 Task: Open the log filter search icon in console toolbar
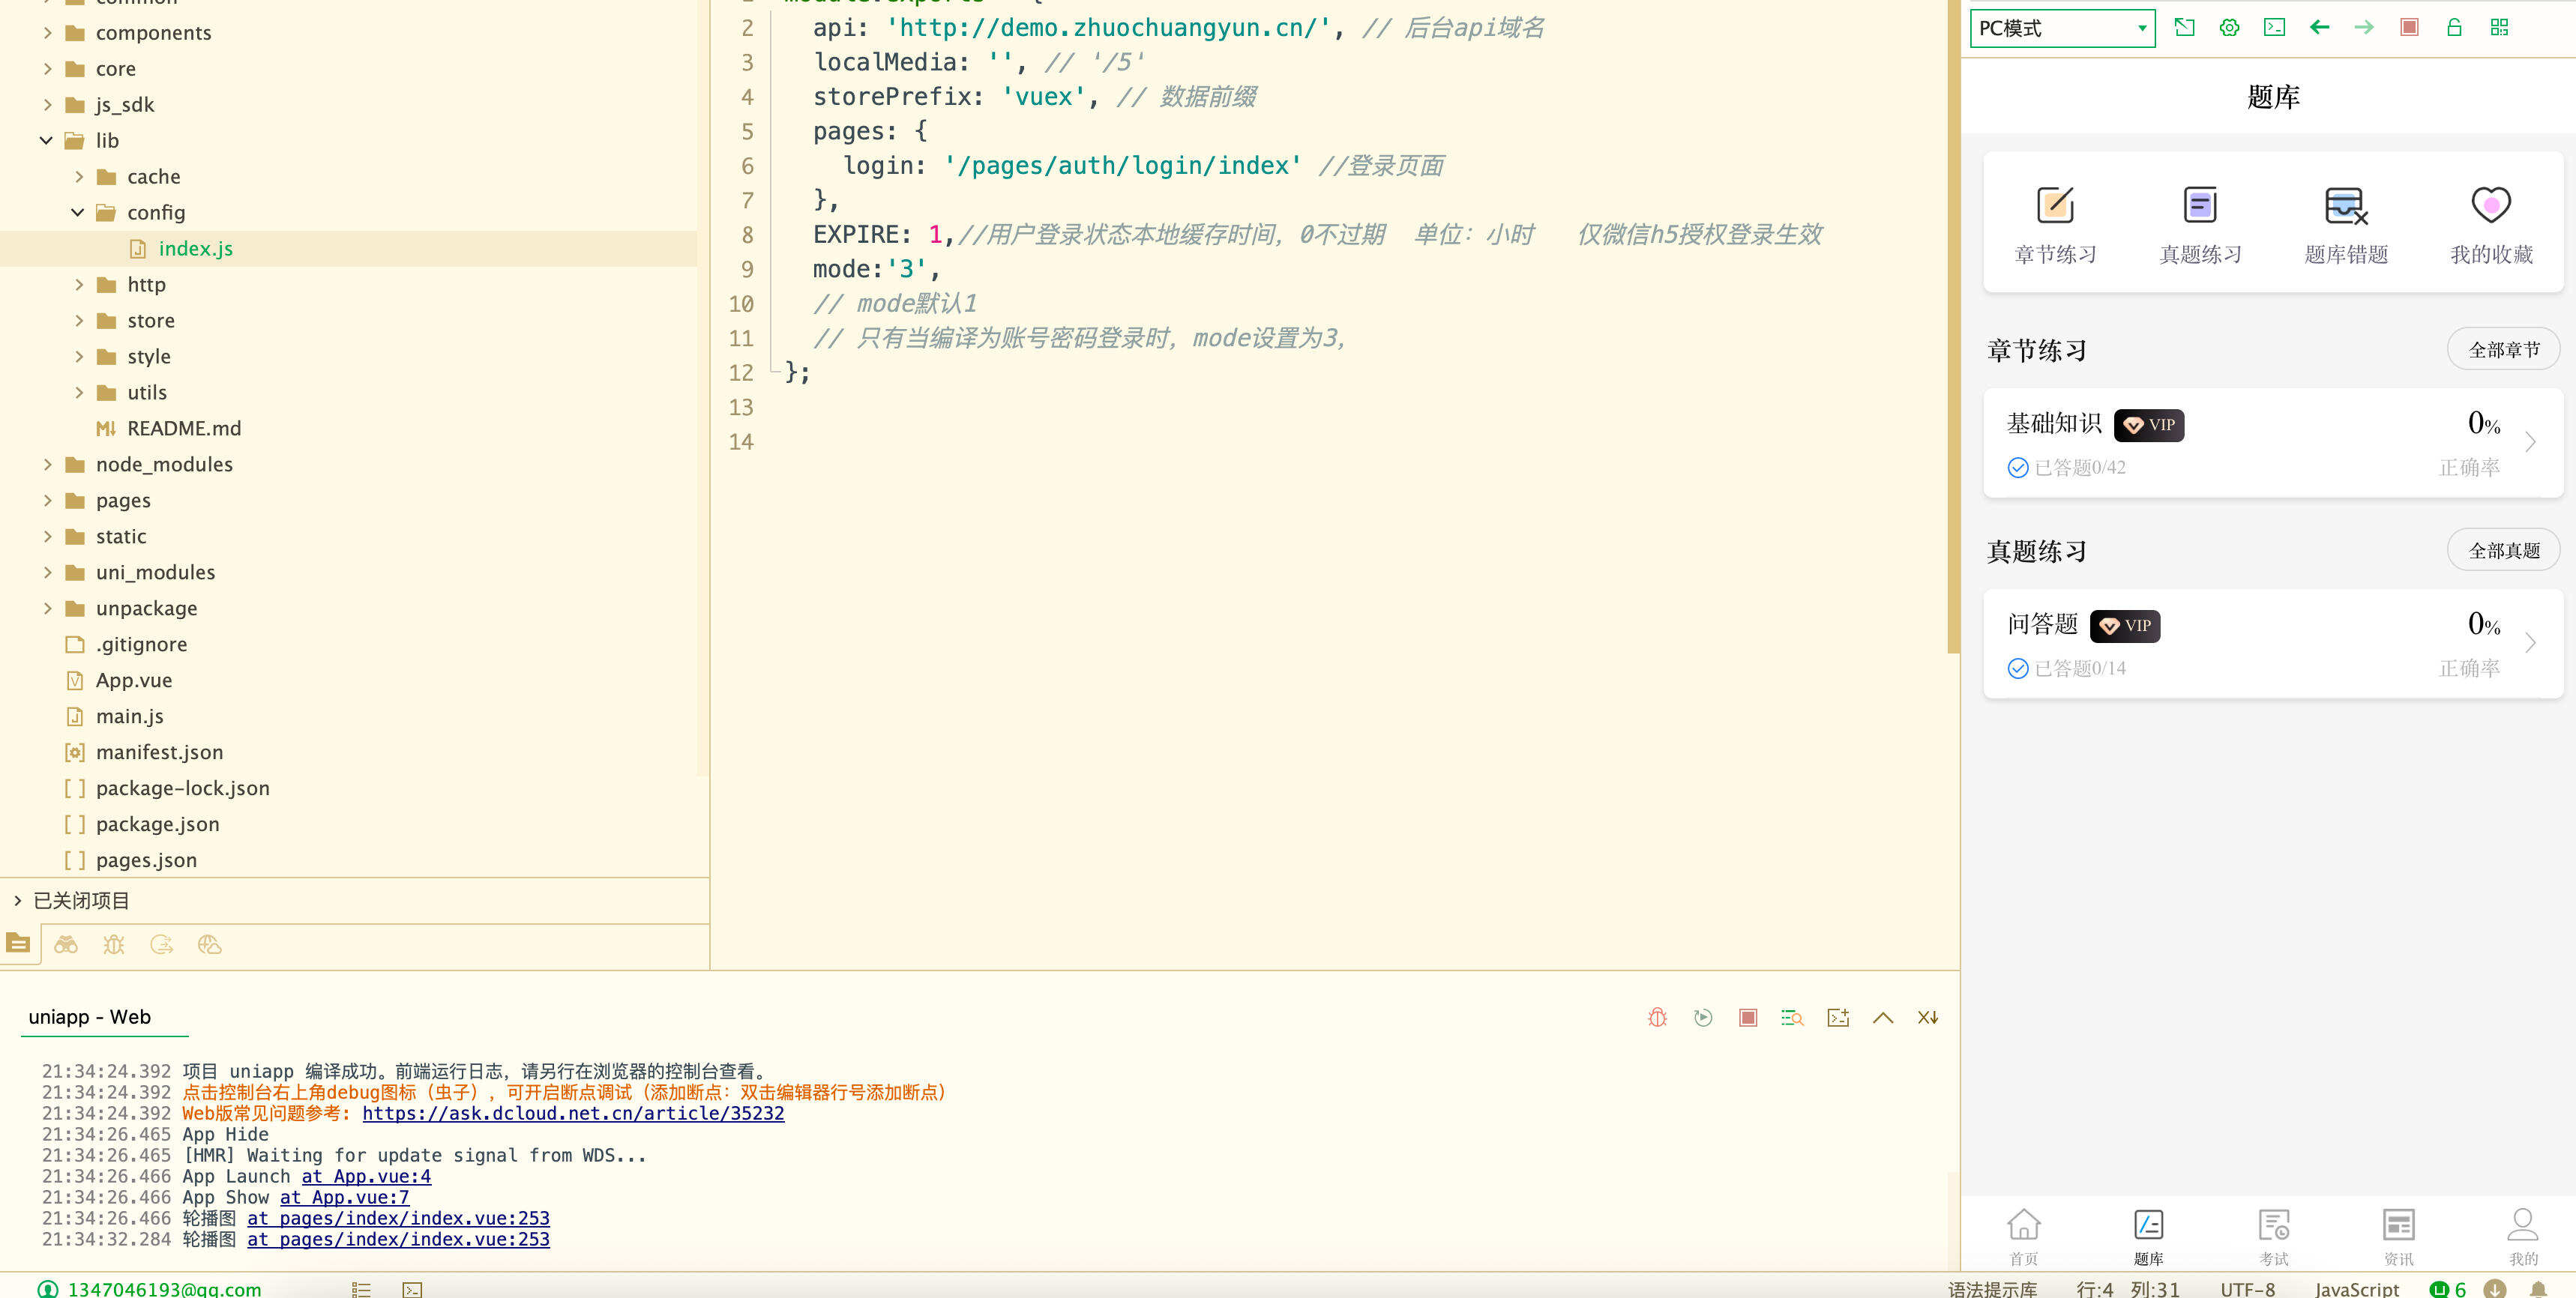point(1792,1017)
